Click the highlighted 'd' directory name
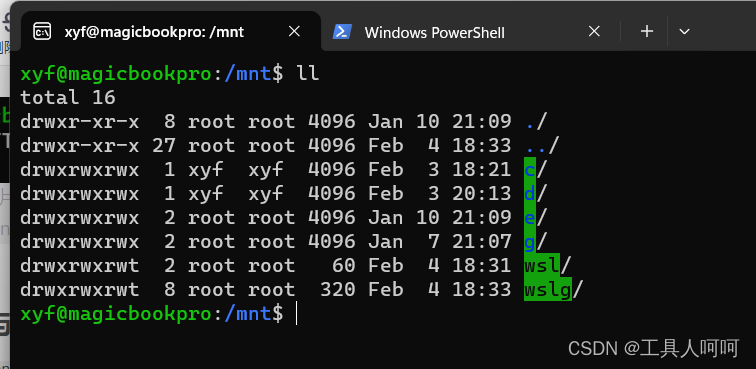Viewport: 756px width, 369px height. [x=530, y=193]
